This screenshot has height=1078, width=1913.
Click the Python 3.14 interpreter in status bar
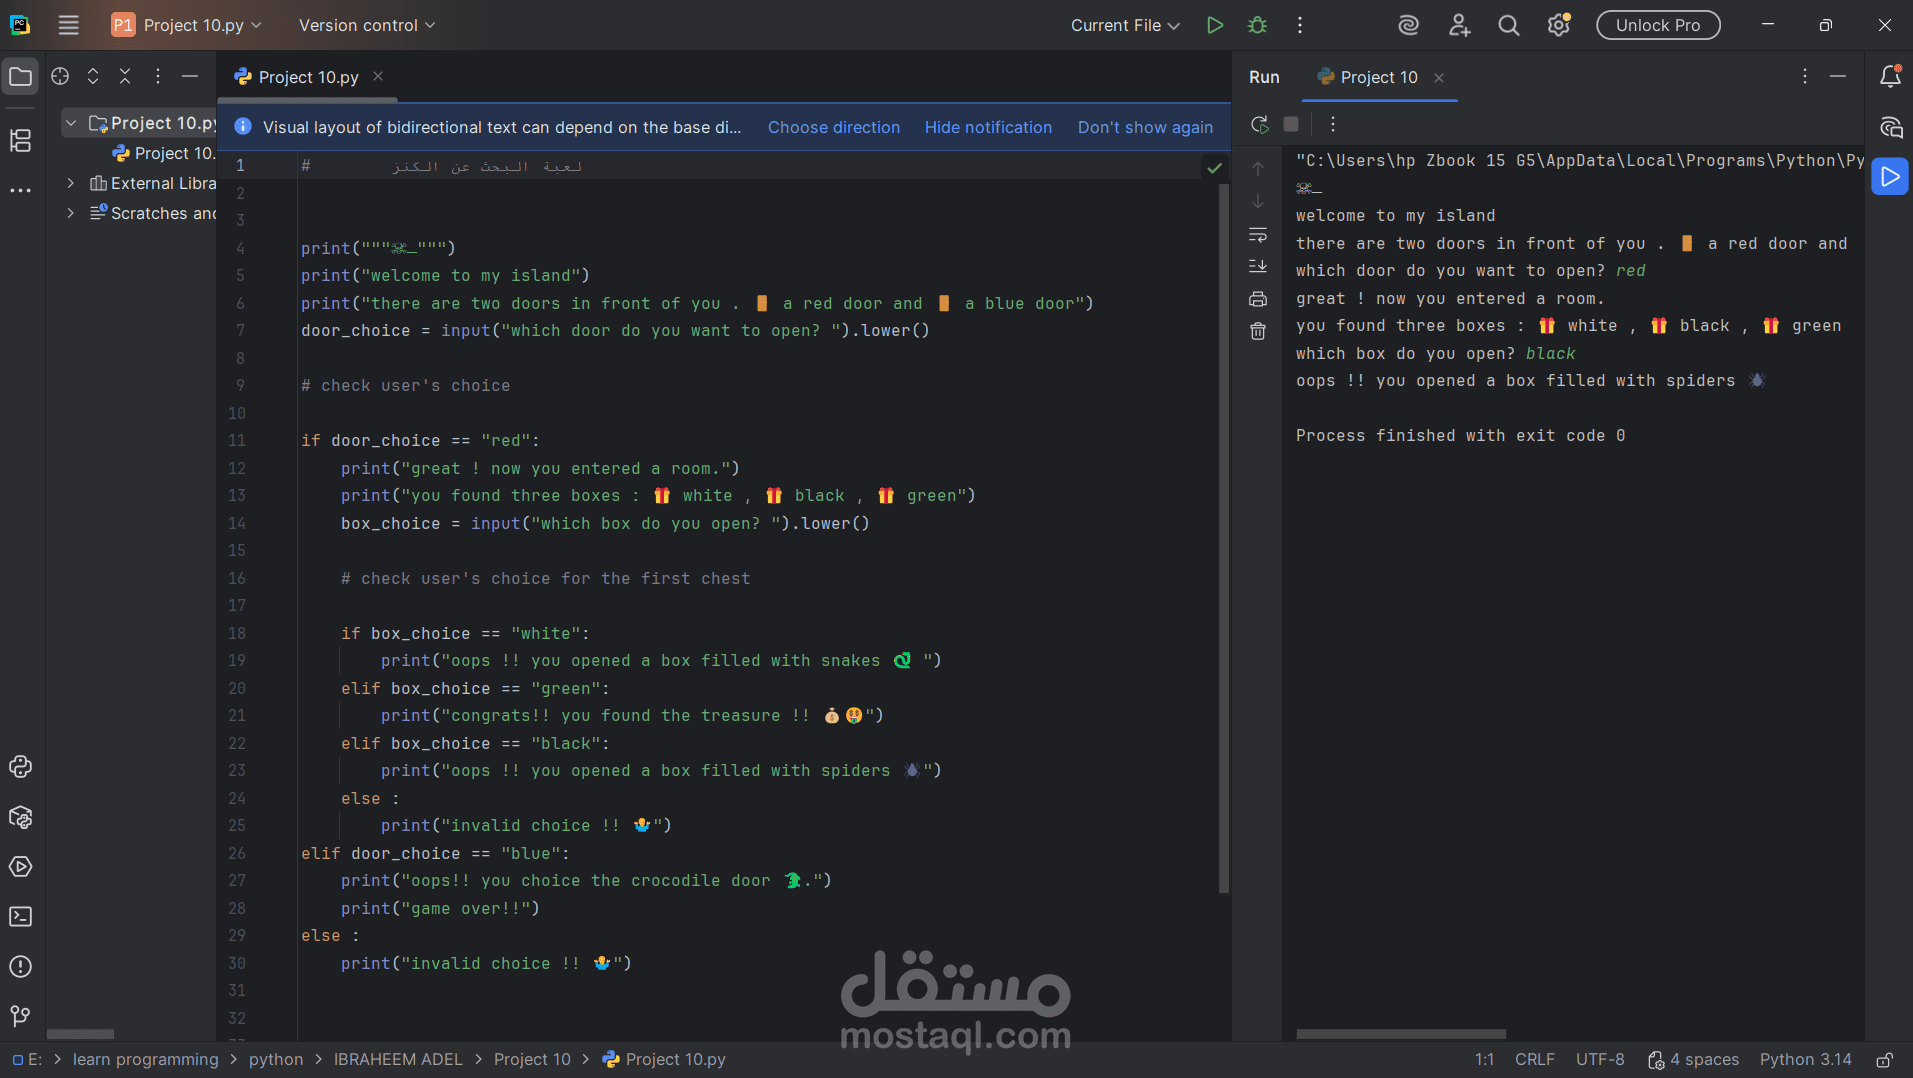point(1805,1059)
